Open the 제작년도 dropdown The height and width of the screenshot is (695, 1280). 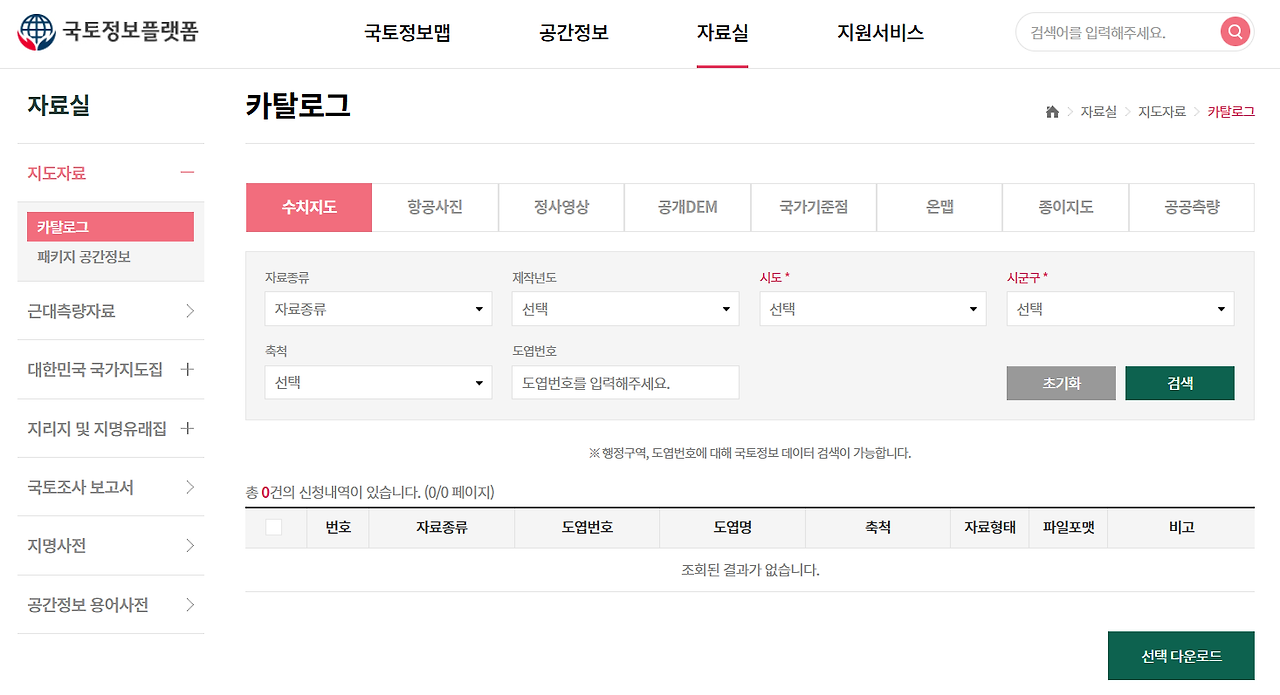pos(625,309)
